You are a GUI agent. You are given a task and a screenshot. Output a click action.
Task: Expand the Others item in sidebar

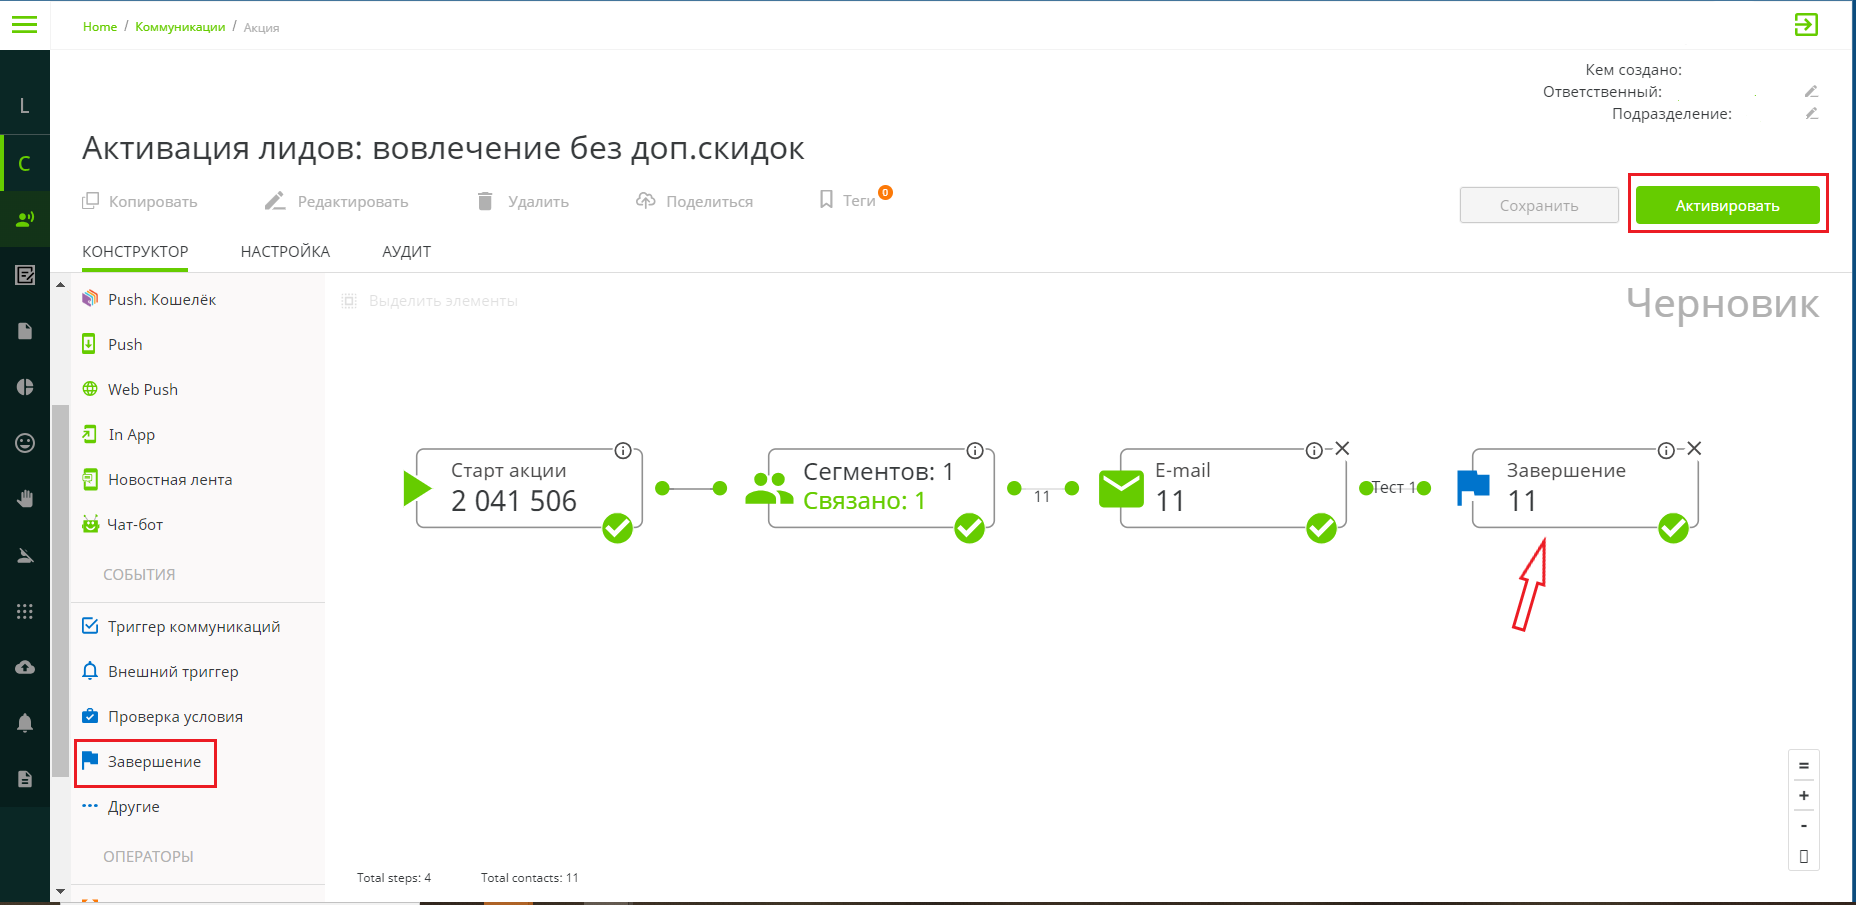point(133,807)
